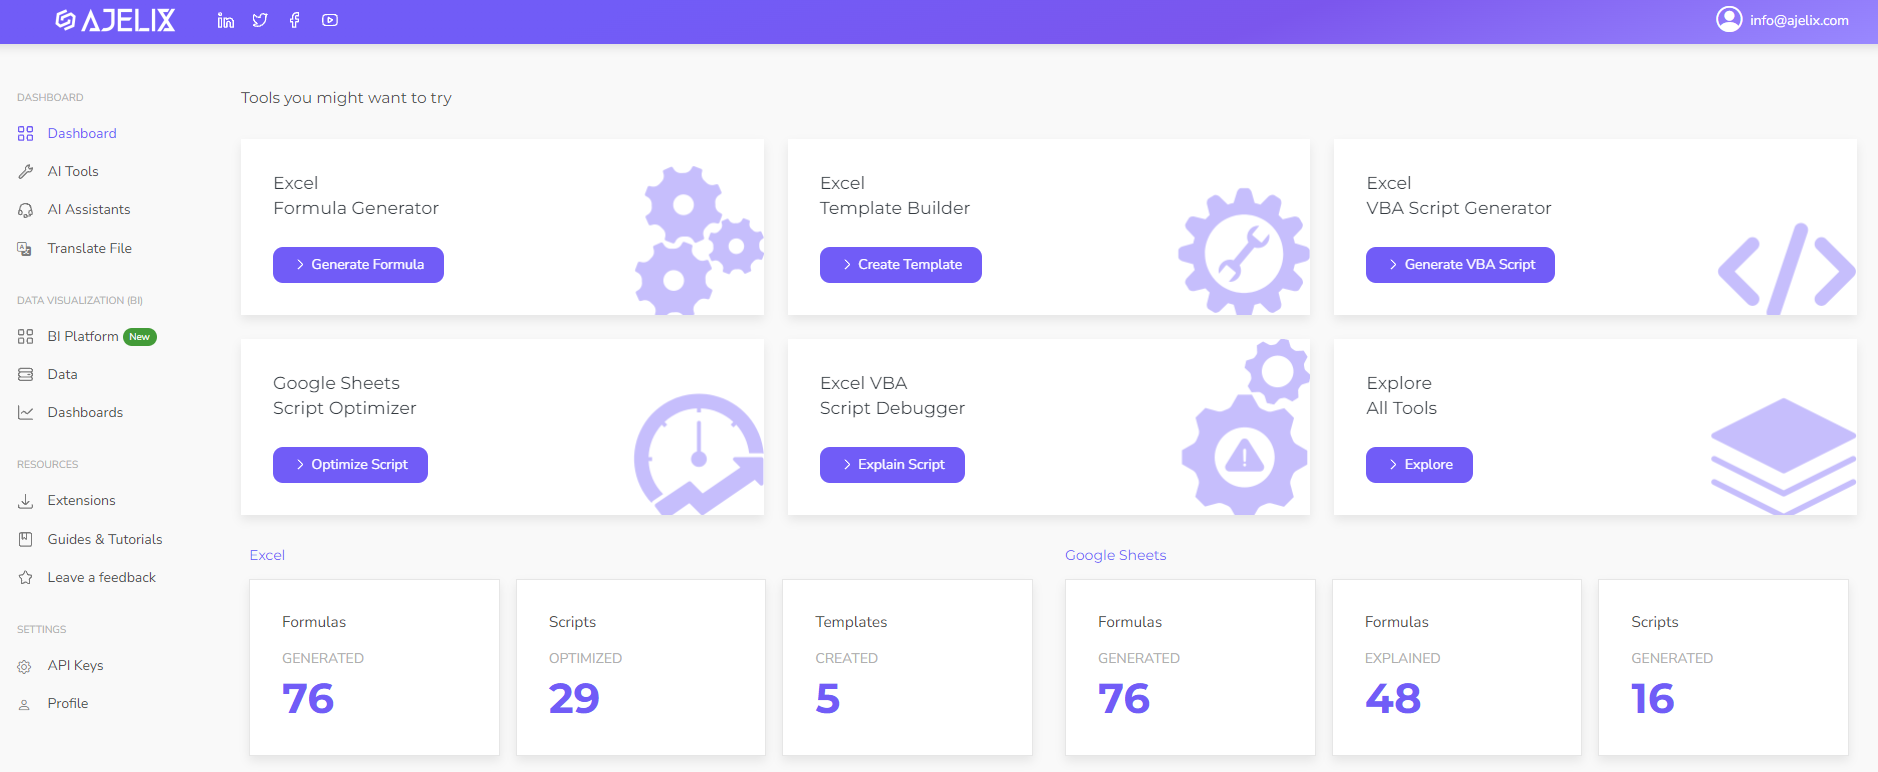Click the gears illustration on Formula Generator card

(699, 240)
